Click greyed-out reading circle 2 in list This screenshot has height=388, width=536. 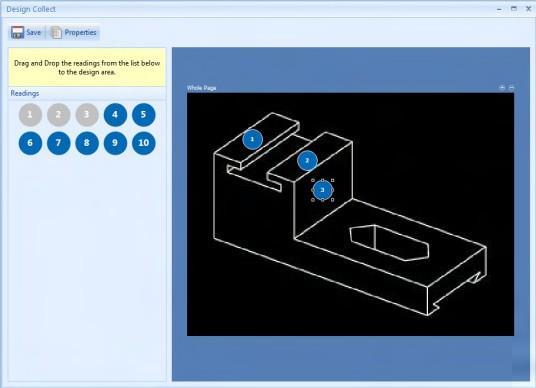coord(58,115)
